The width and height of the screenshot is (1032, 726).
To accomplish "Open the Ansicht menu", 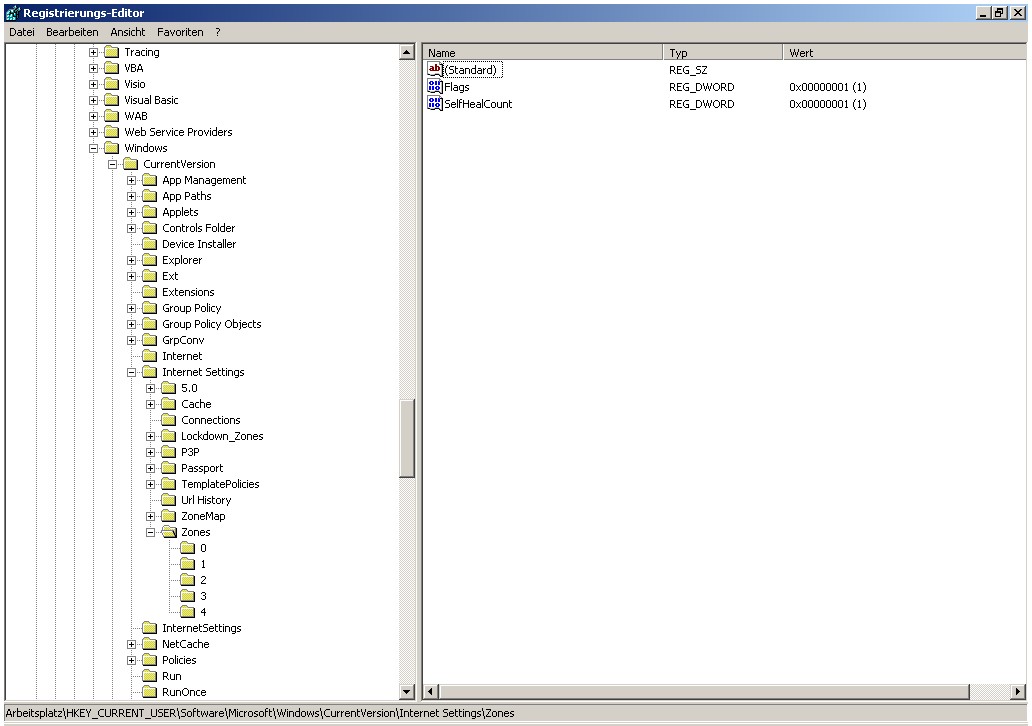I will (128, 32).
